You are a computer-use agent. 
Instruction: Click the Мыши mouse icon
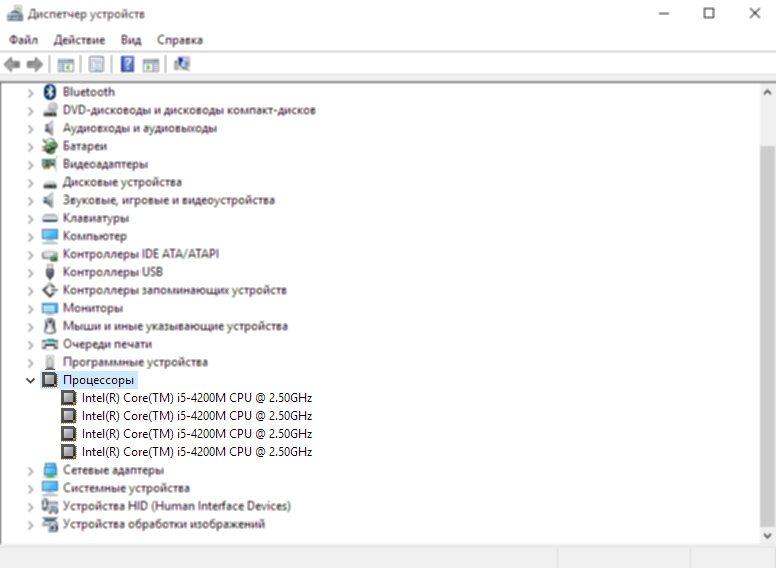click(x=49, y=326)
